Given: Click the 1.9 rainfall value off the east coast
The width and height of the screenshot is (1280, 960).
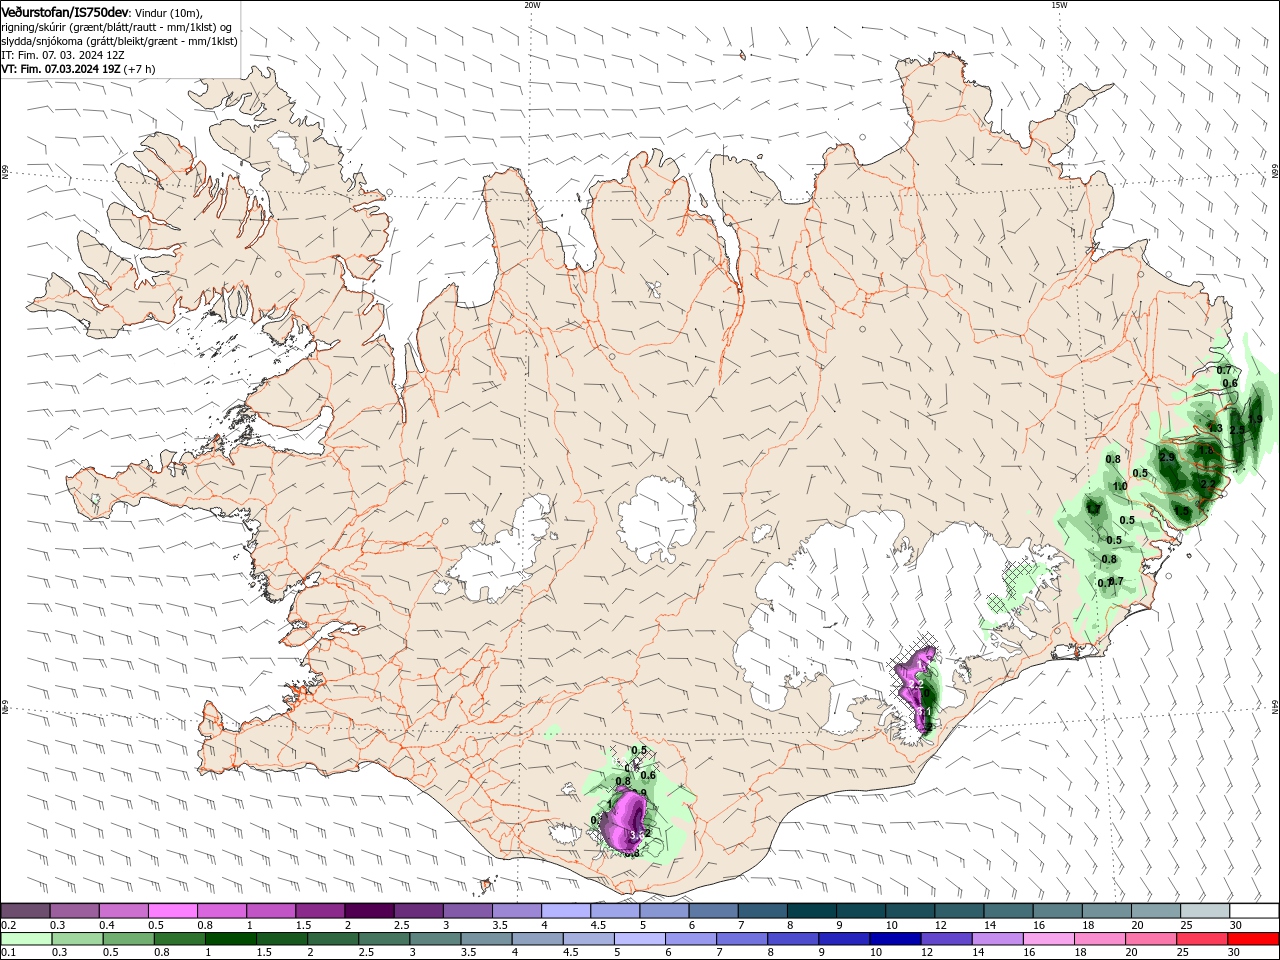Looking at the screenshot, I should 1255,420.
